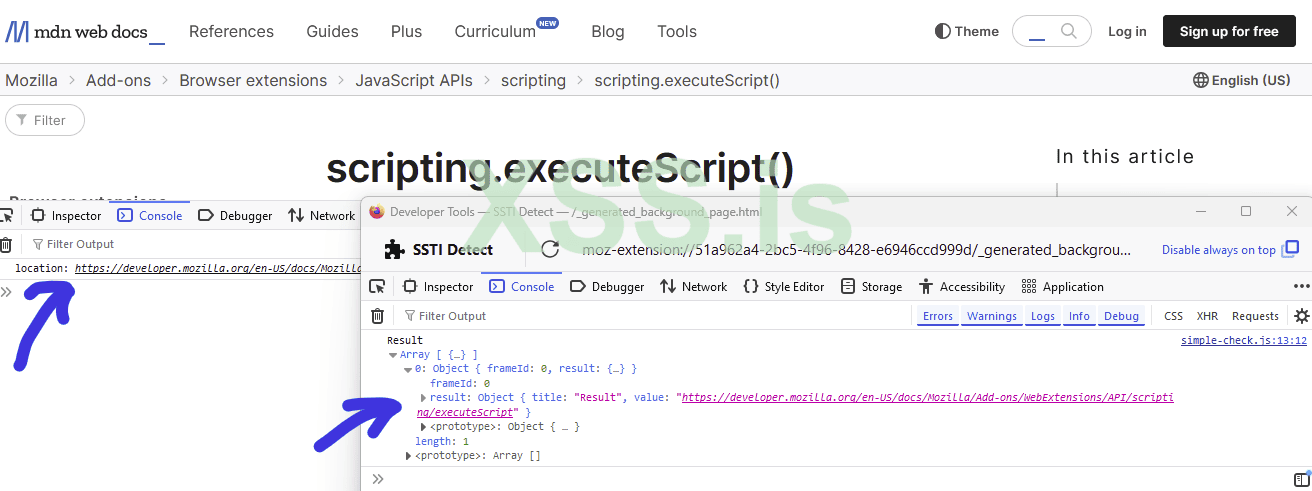Reload the SSTI Detect extension
This screenshot has height=491, width=1312.
tap(549, 249)
